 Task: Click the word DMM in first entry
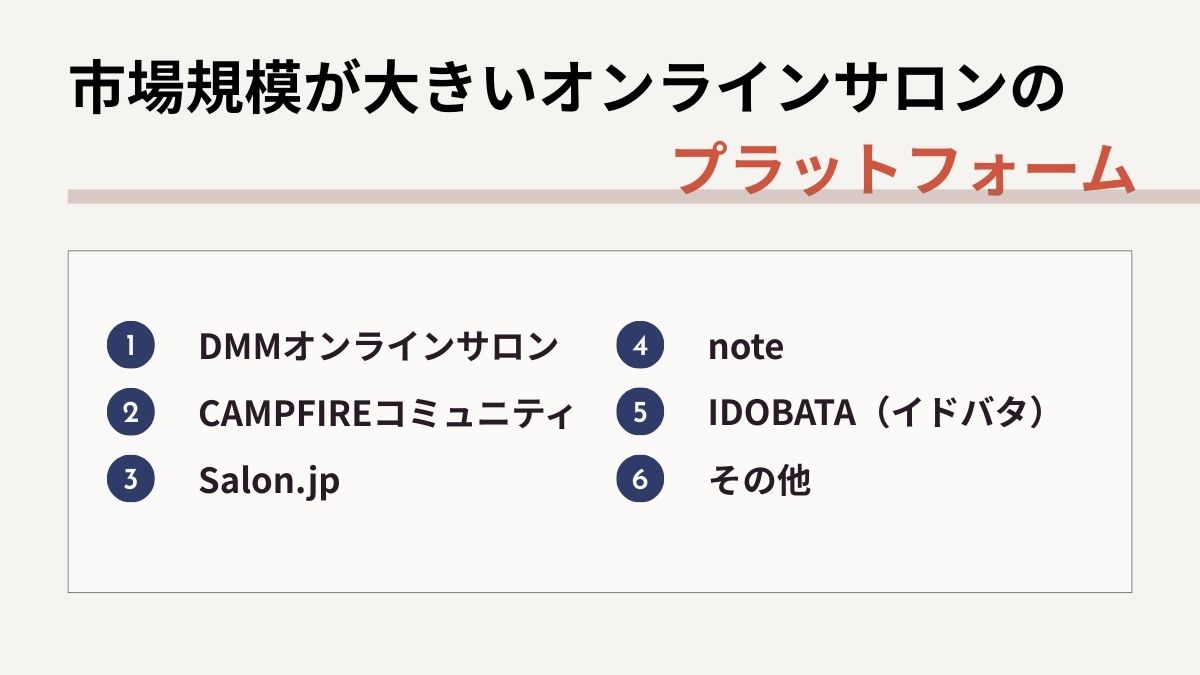click(x=241, y=347)
